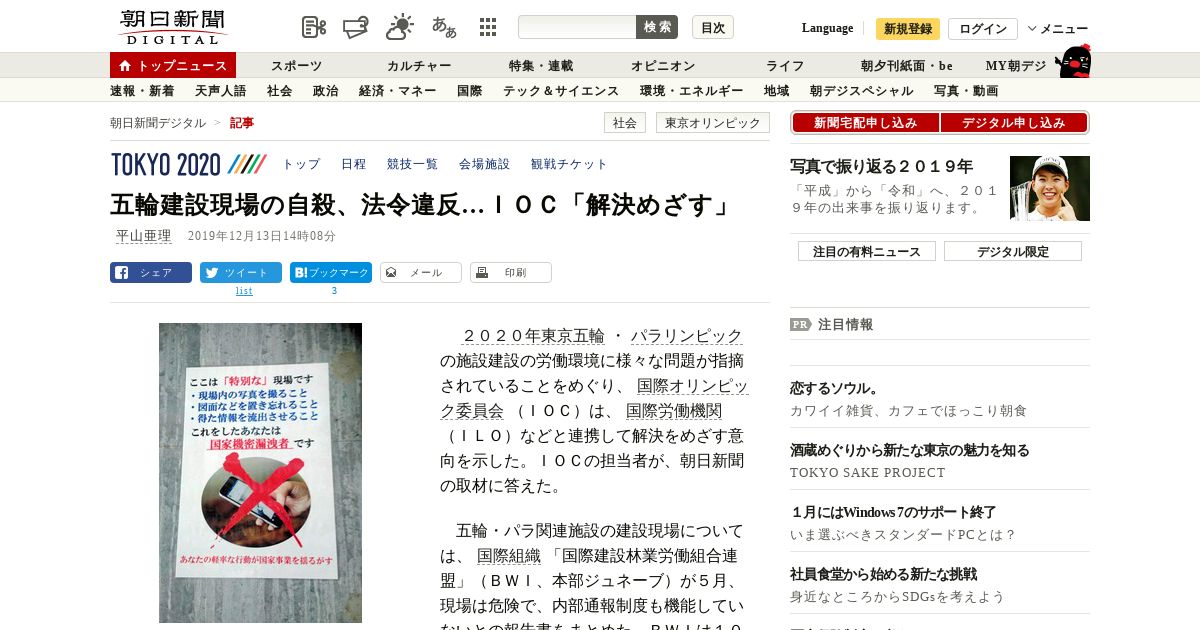Open the 目次 table of contents
This screenshot has width=1200, height=630.
(x=713, y=27)
